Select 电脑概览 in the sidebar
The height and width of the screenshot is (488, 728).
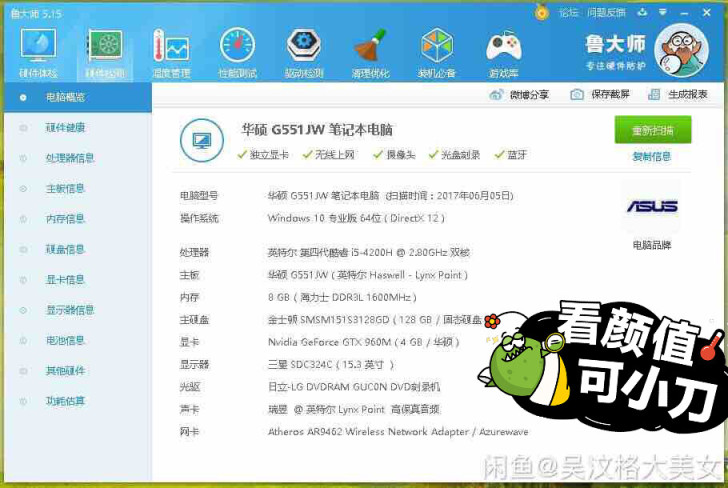tap(78, 98)
